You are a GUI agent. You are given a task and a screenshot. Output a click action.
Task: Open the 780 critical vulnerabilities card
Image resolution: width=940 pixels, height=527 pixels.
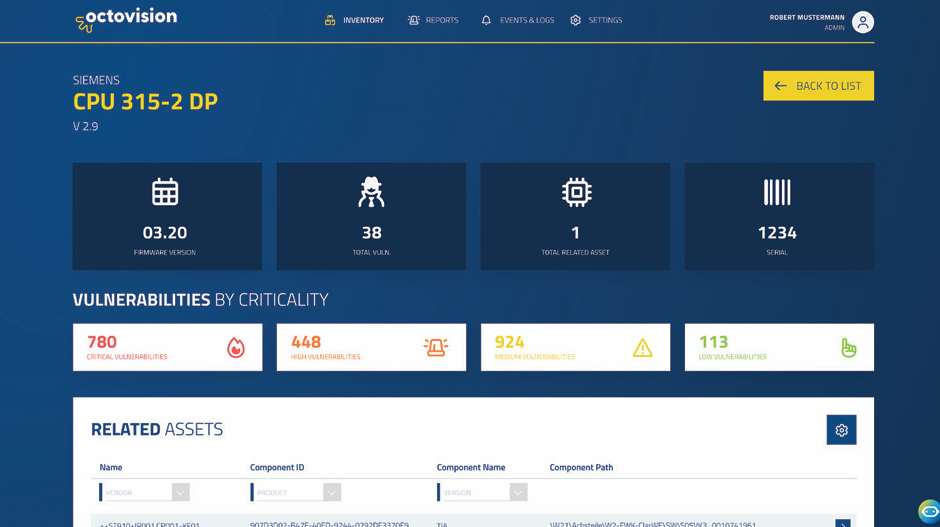(167, 347)
